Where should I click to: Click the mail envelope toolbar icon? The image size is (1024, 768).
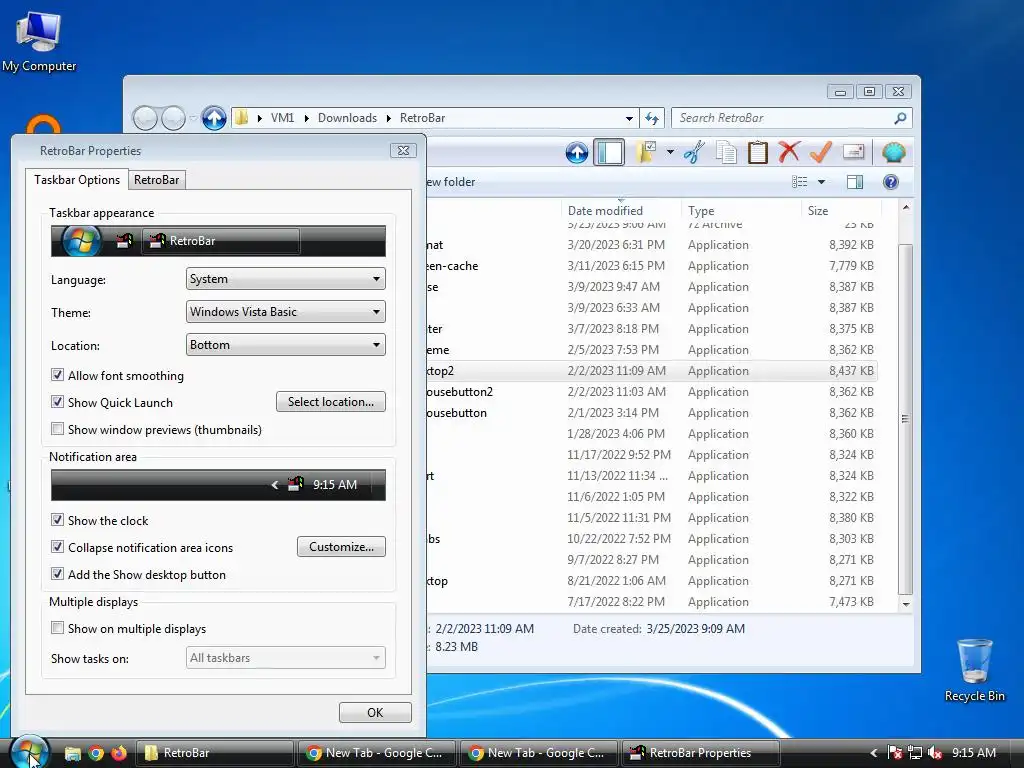pos(854,153)
